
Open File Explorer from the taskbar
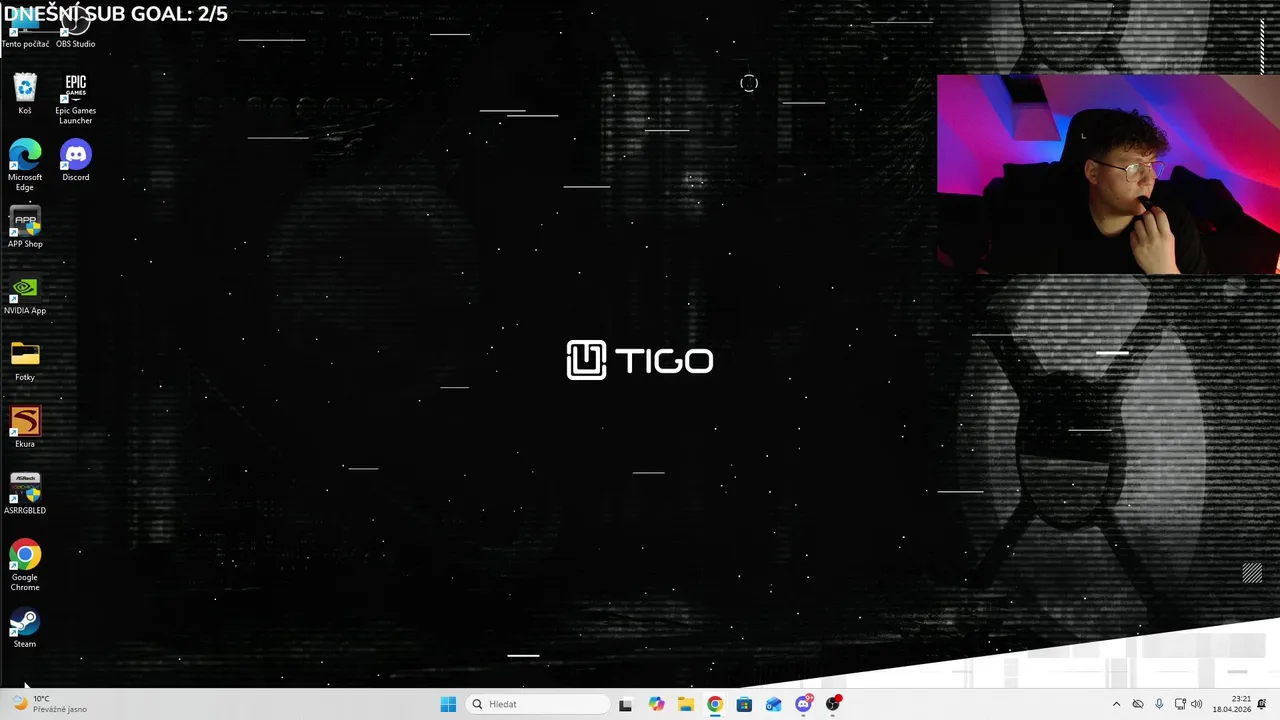685,704
